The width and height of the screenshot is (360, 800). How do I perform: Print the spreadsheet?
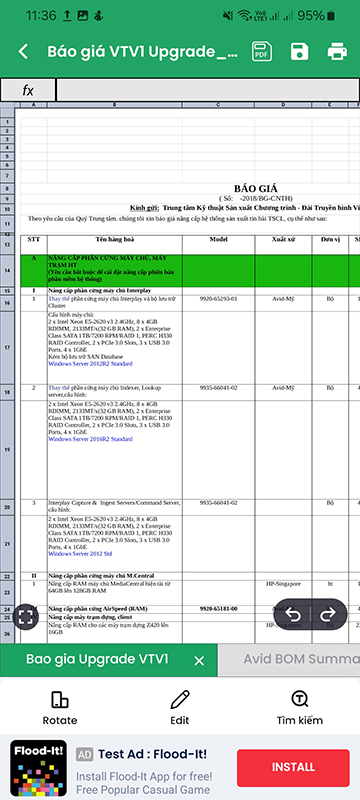pyautogui.click(x=337, y=52)
